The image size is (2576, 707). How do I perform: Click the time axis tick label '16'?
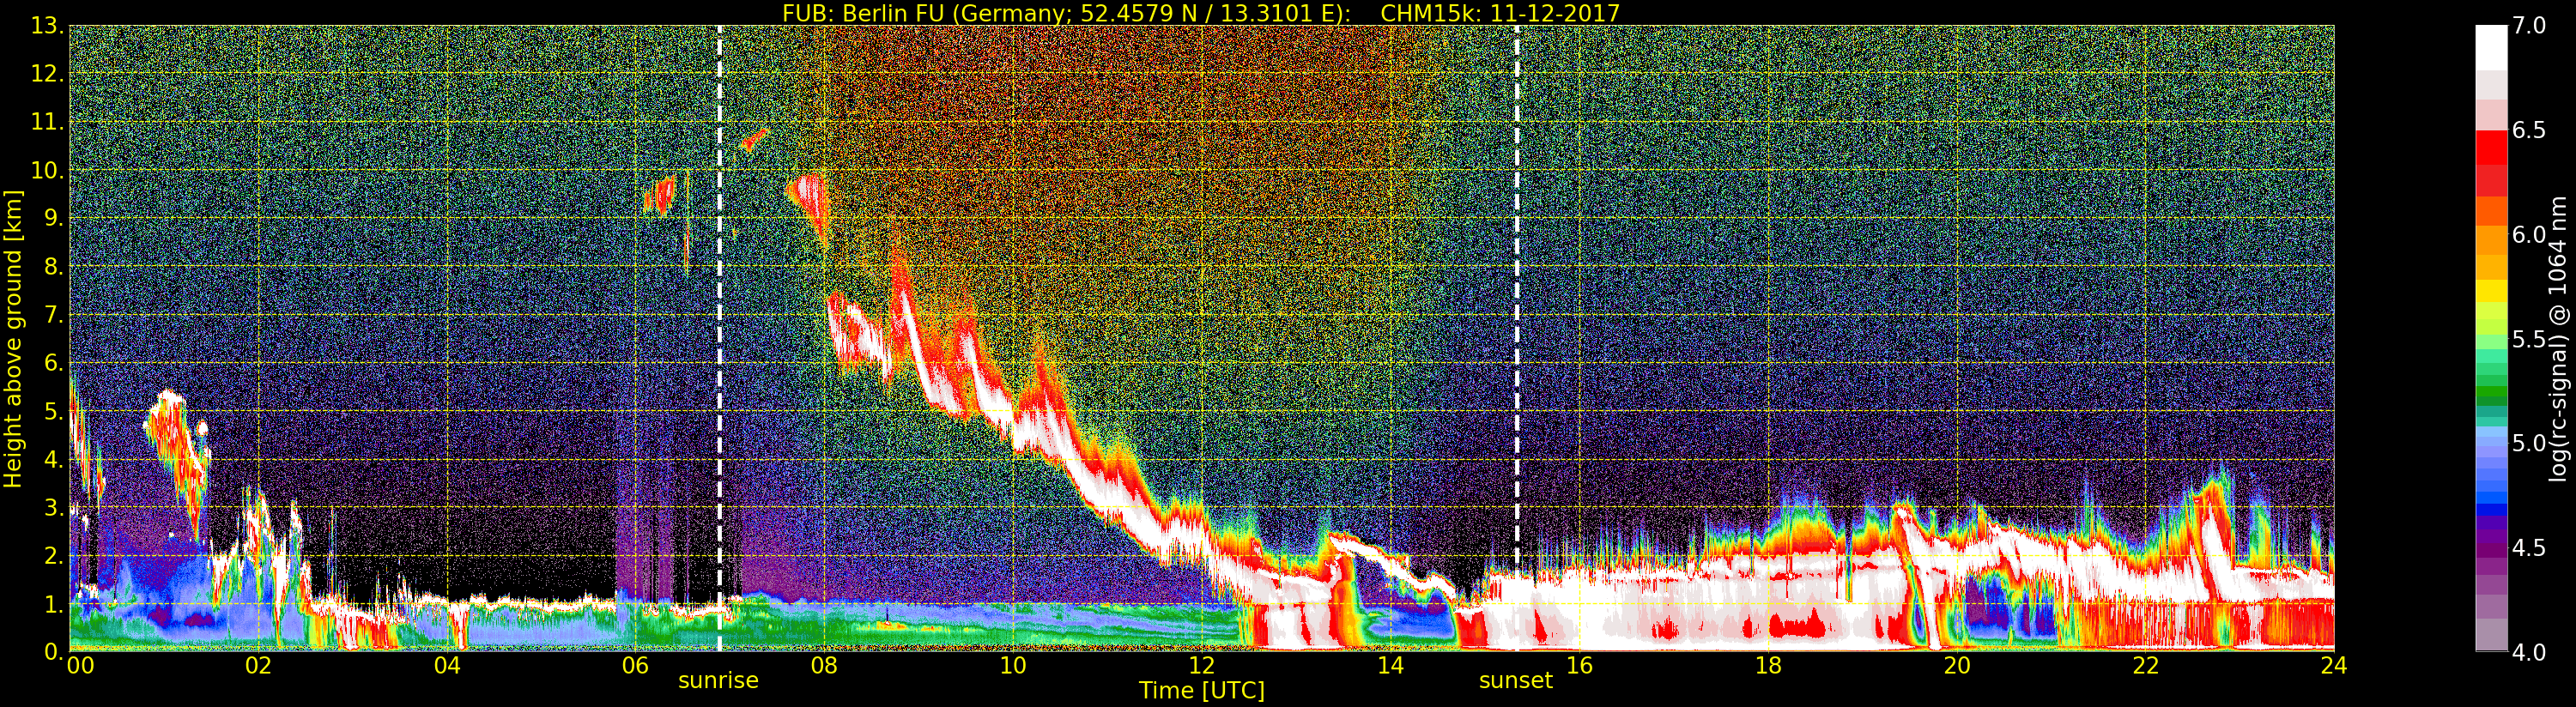point(1579,665)
